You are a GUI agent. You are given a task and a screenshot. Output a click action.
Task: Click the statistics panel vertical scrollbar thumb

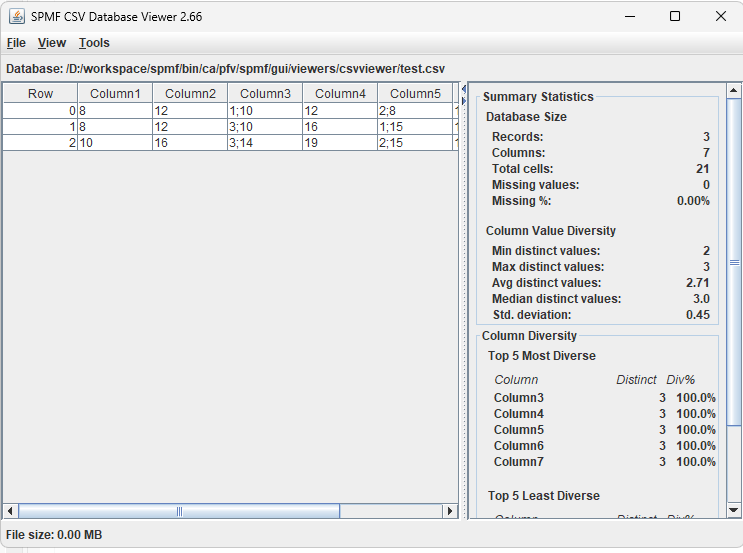734,262
